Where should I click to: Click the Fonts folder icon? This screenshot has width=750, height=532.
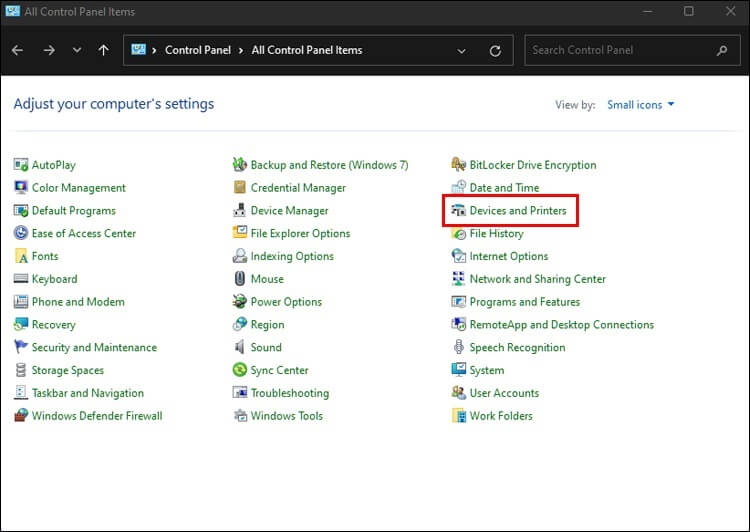(21, 256)
